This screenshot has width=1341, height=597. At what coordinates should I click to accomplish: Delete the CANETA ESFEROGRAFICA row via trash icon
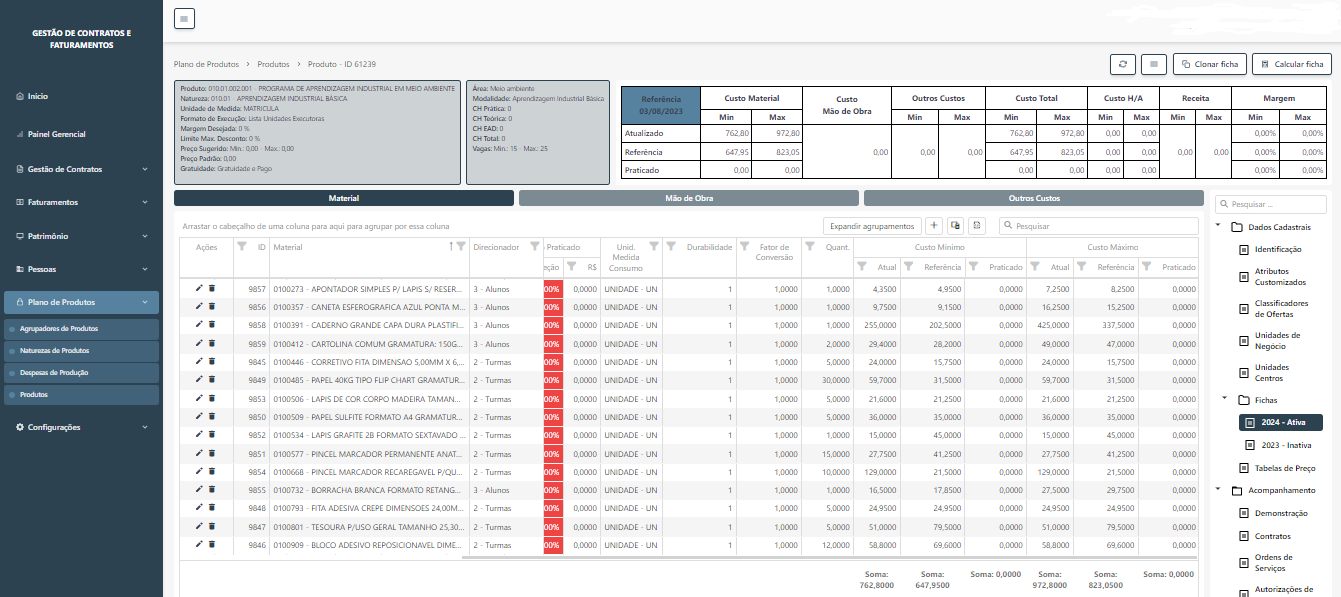pyautogui.click(x=211, y=307)
